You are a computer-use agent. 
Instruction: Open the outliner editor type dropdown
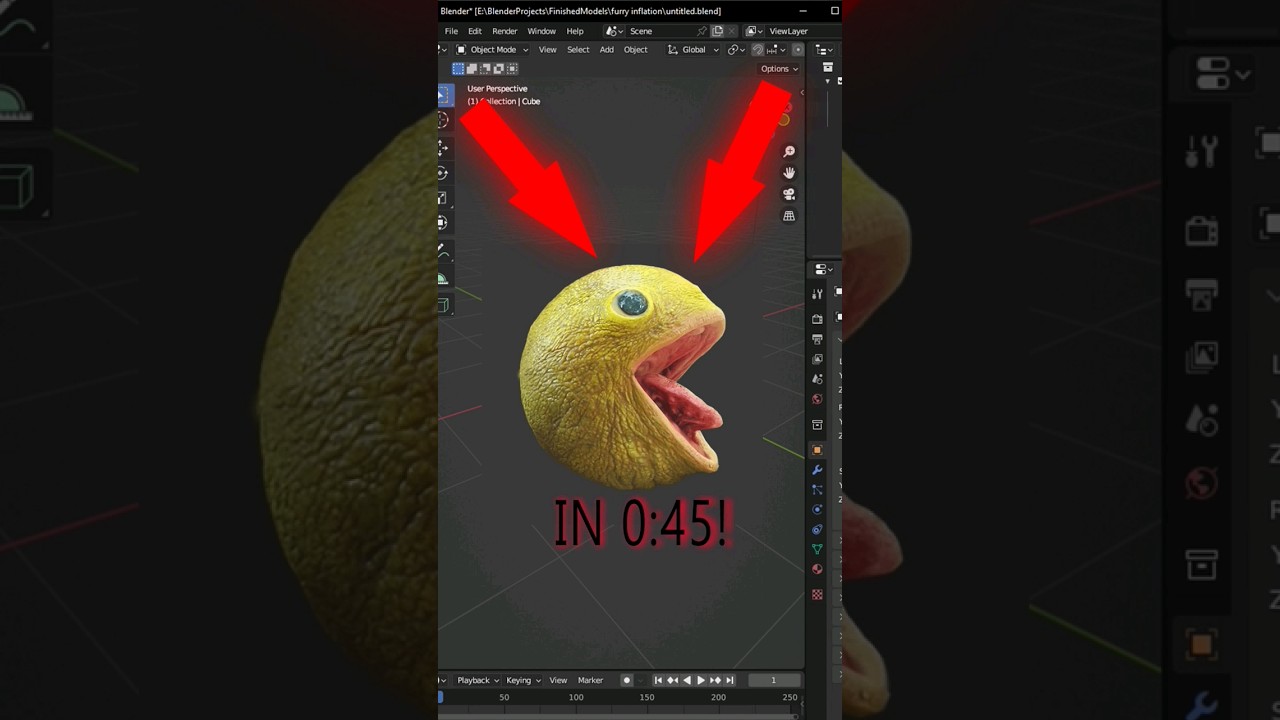824,50
